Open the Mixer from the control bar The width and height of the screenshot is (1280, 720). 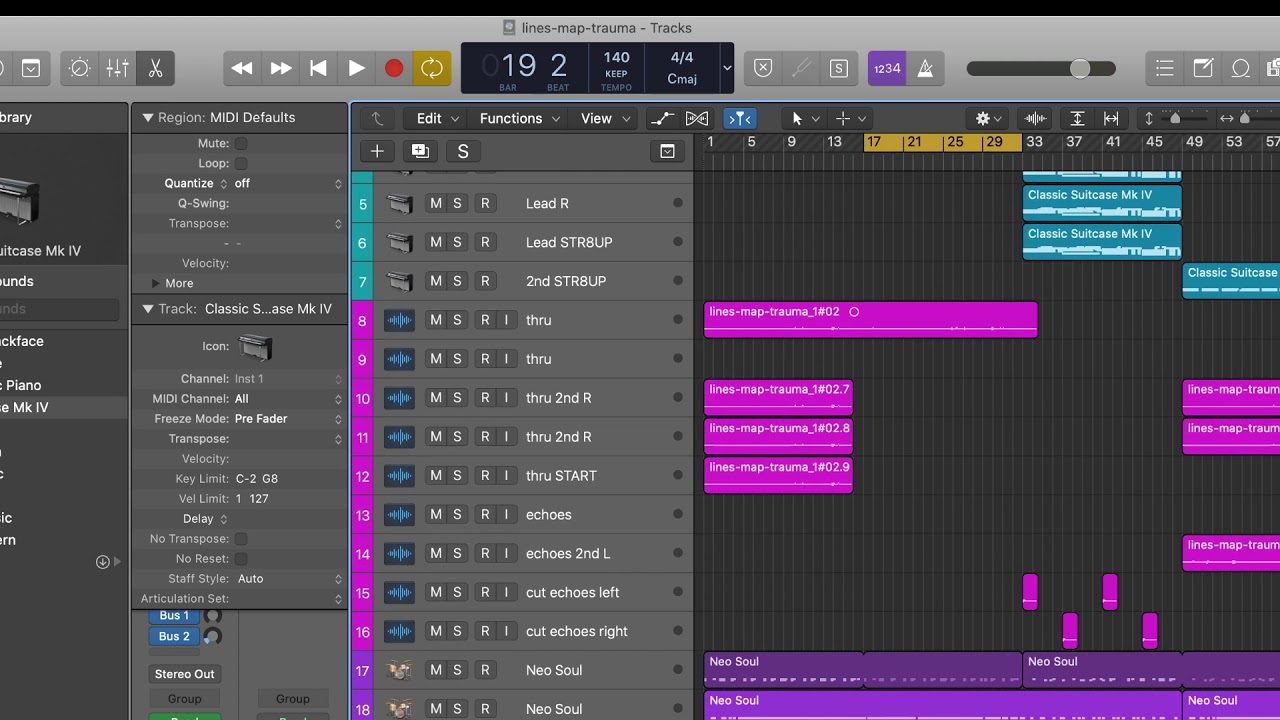pos(117,68)
